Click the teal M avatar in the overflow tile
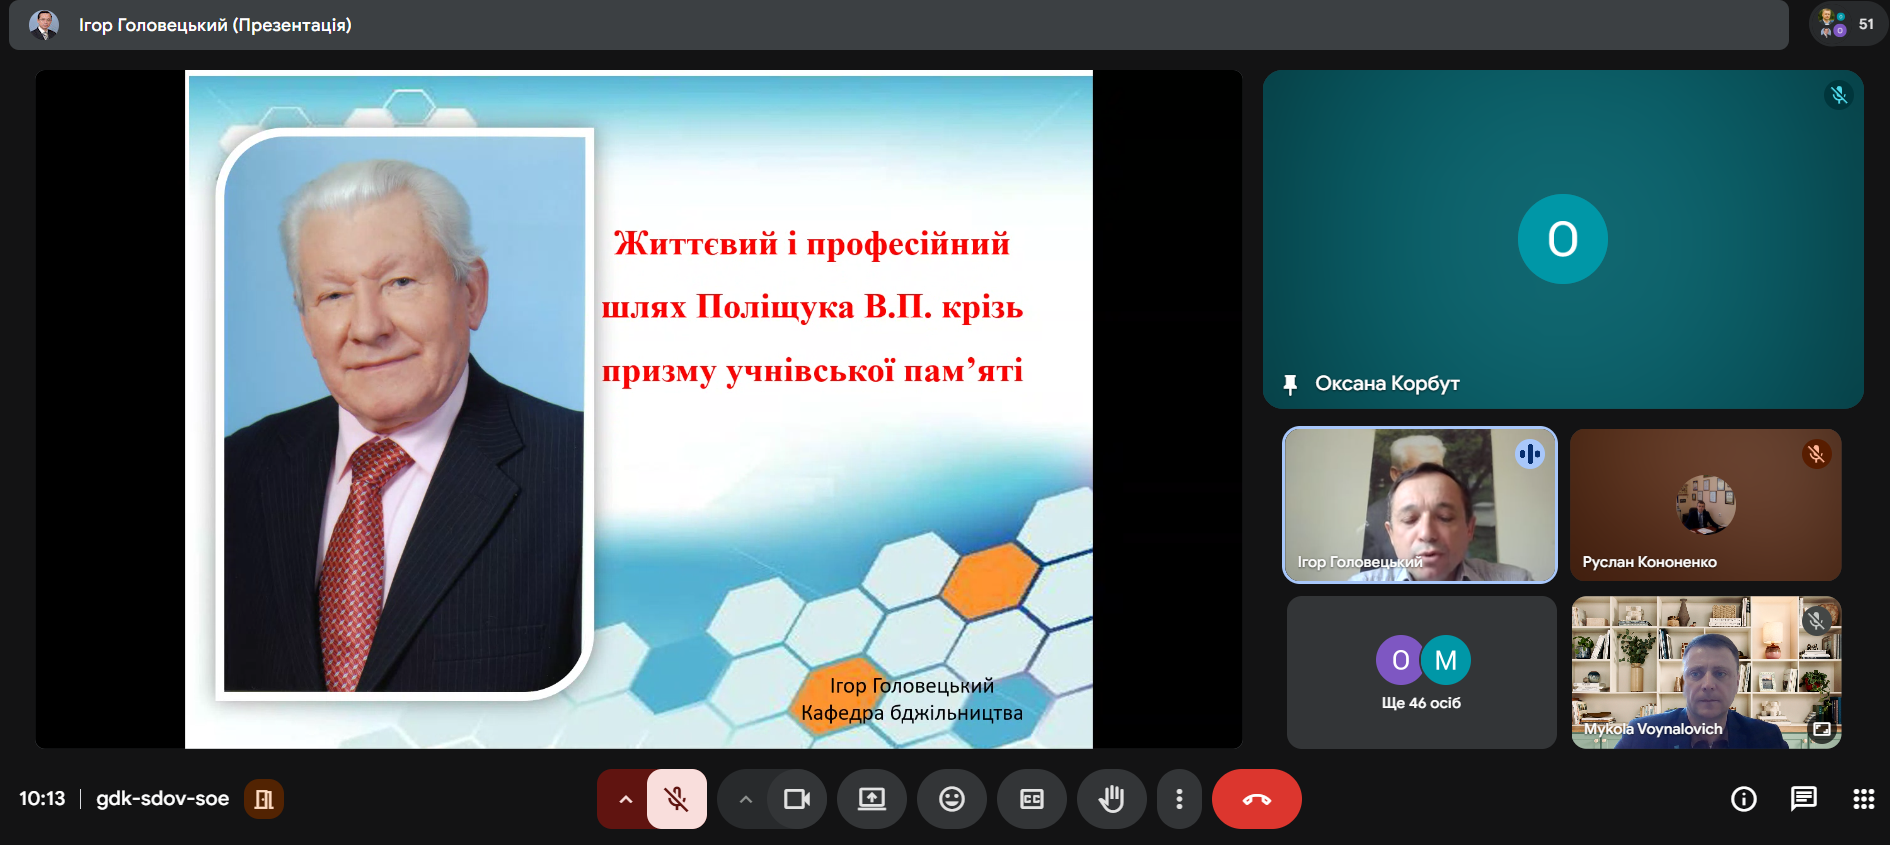The image size is (1890, 845). click(1446, 660)
